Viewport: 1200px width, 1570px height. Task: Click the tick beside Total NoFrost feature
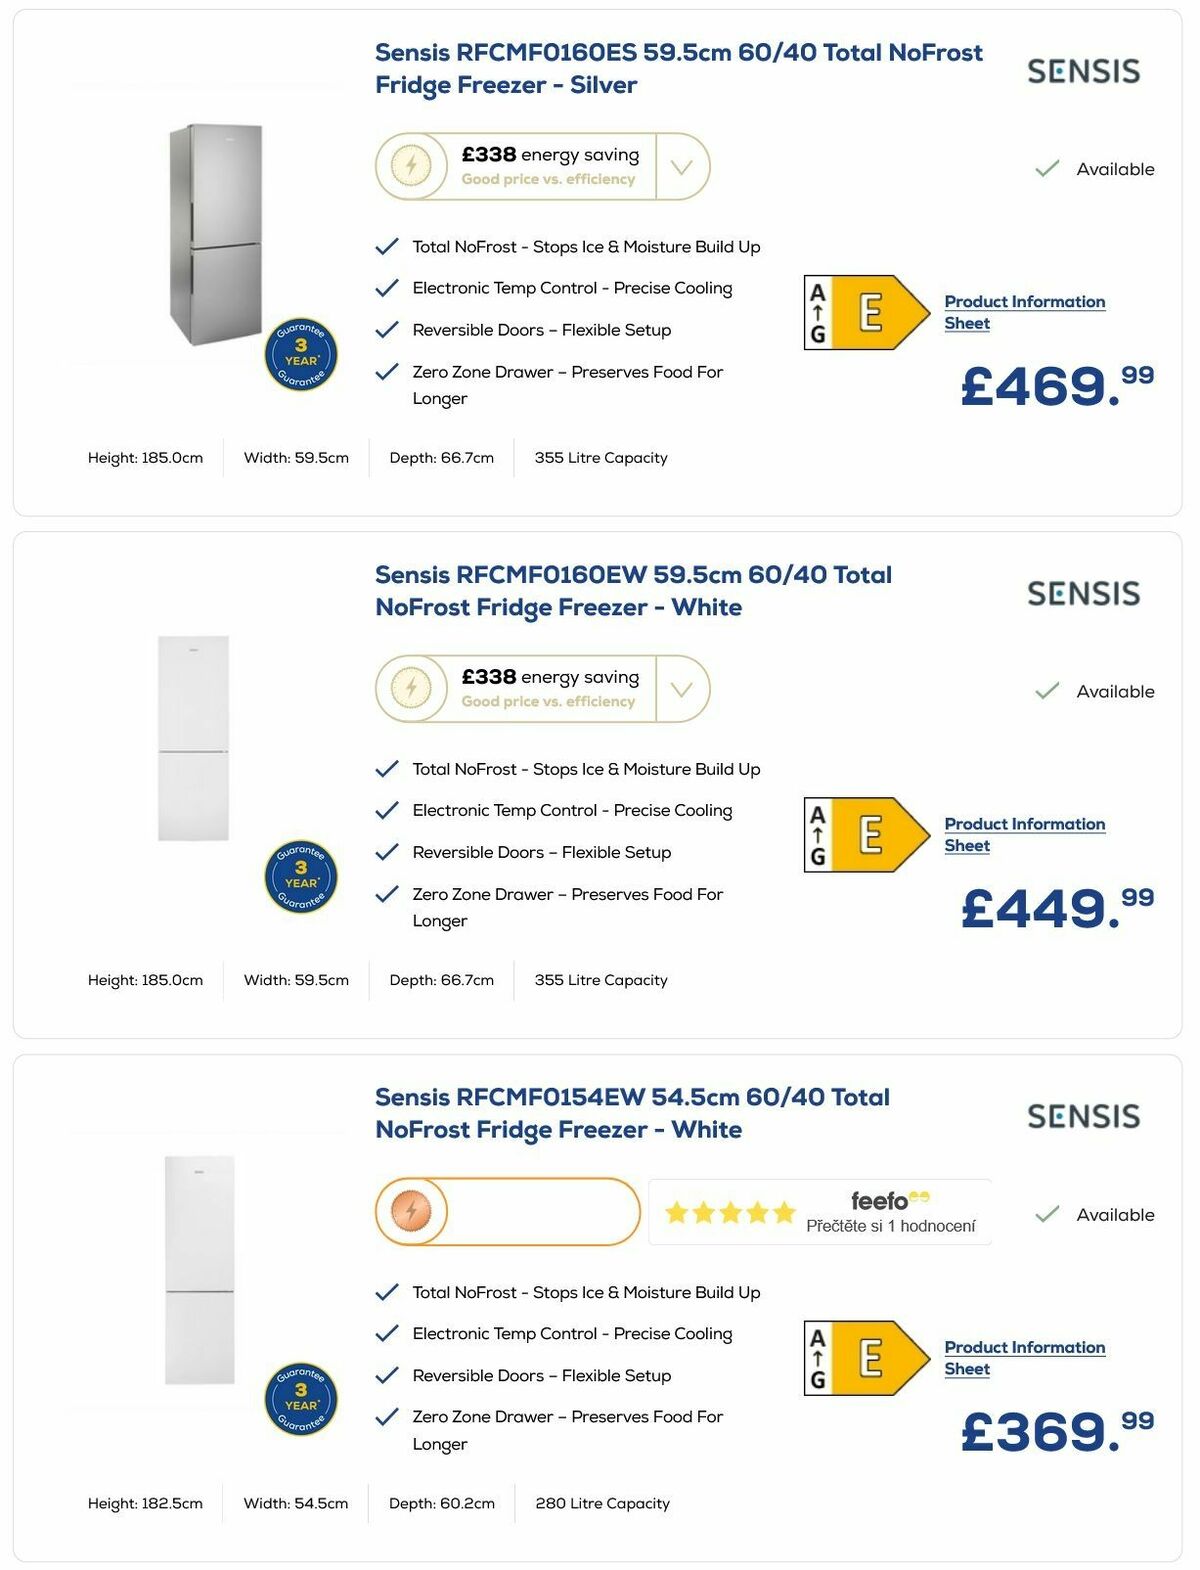click(x=387, y=245)
